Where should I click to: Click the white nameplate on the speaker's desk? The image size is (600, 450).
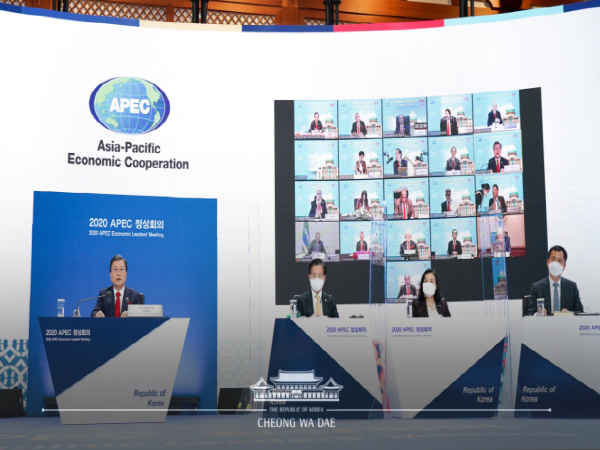[x=145, y=310]
